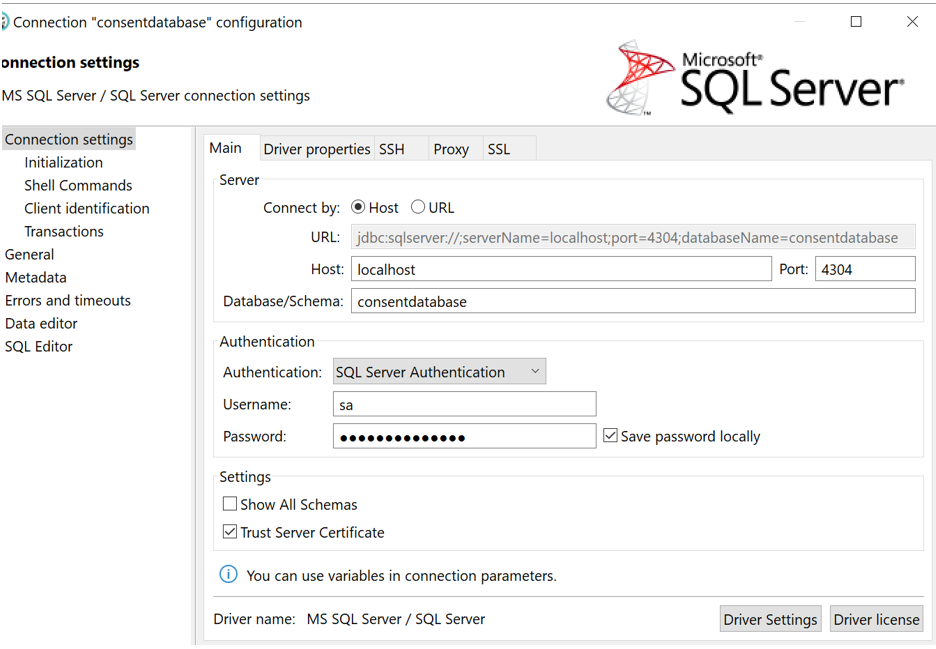Disable the Trust Server Certificate checkbox
936x649 pixels.
pos(230,532)
